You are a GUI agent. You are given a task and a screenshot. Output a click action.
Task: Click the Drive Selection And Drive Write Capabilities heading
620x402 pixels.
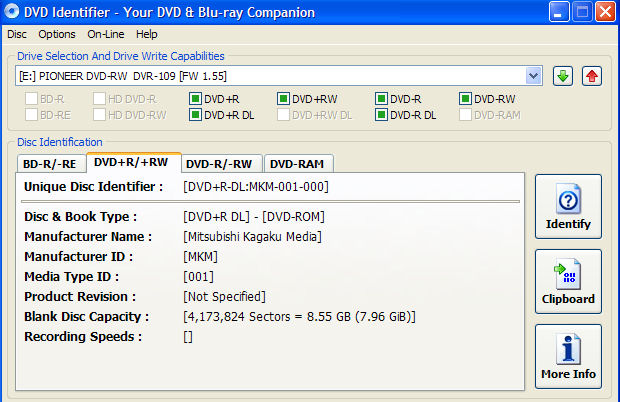pyautogui.click(x=121, y=56)
